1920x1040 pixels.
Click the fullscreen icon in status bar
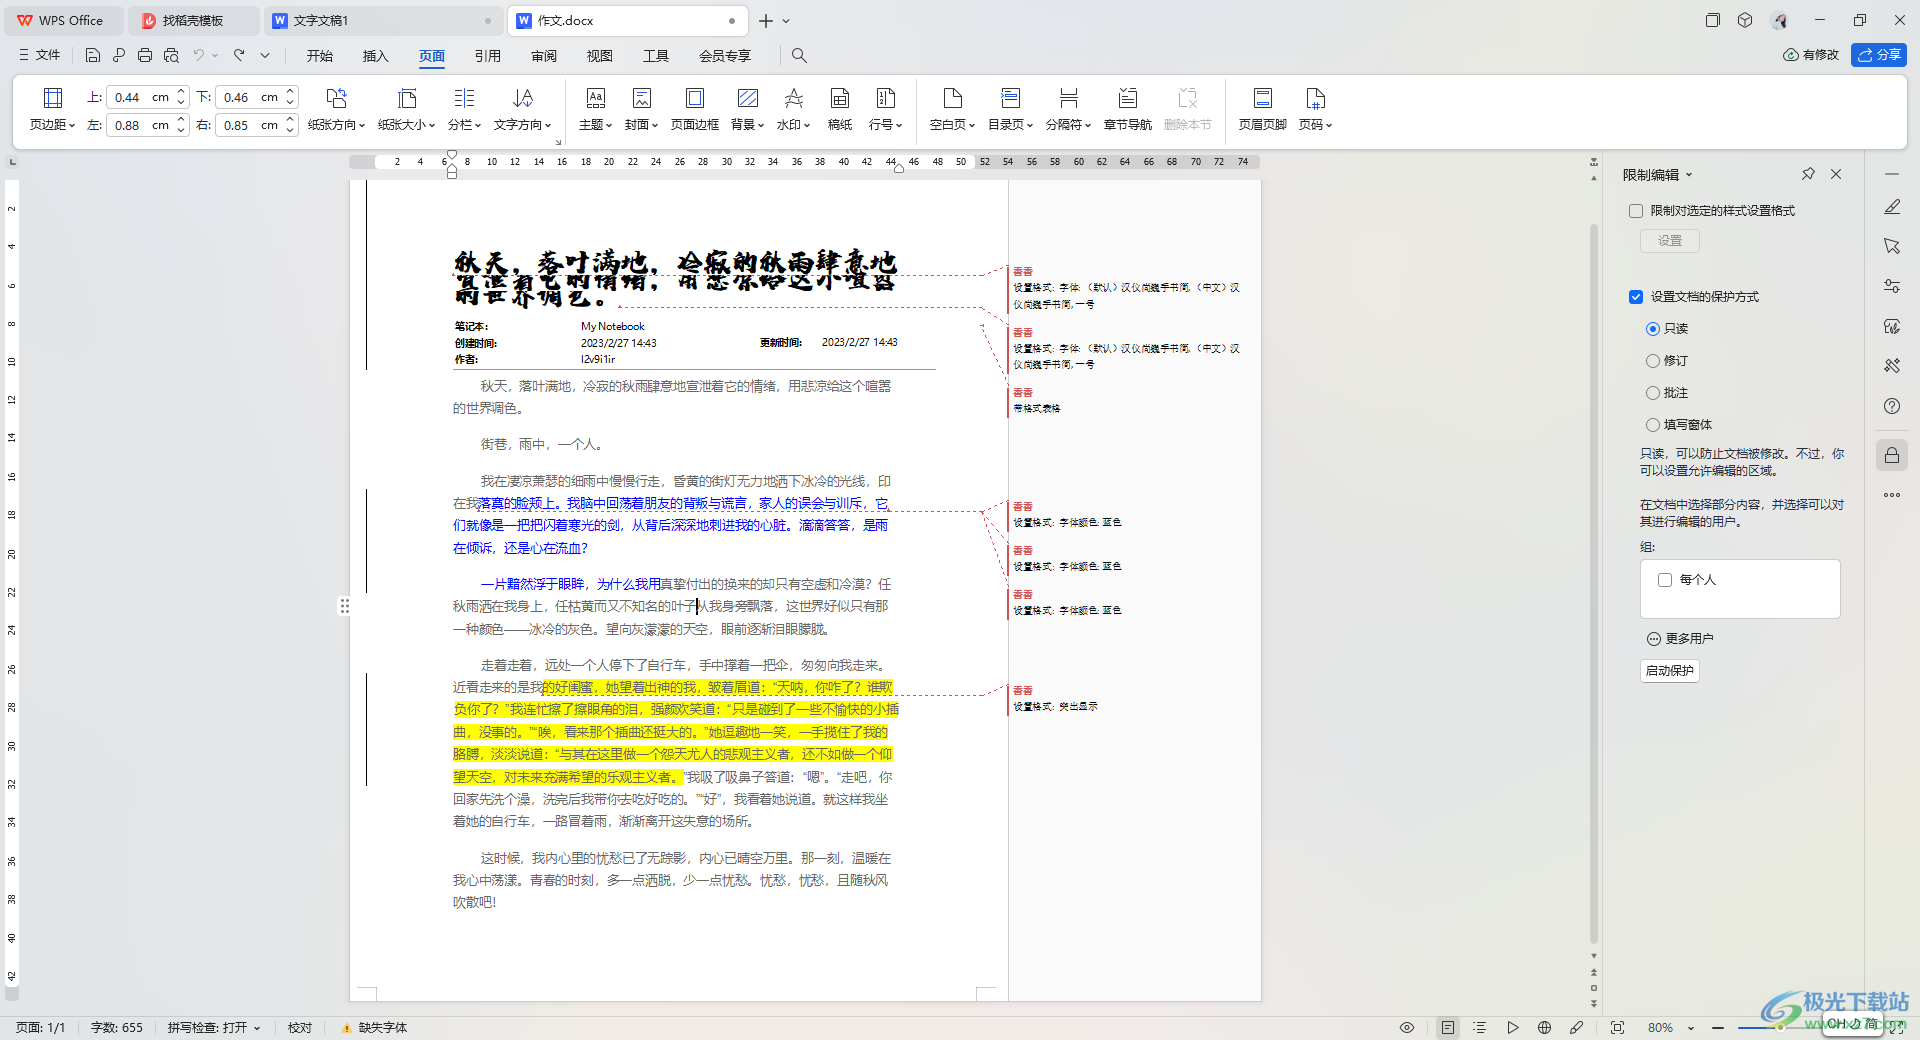tap(1897, 1028)
